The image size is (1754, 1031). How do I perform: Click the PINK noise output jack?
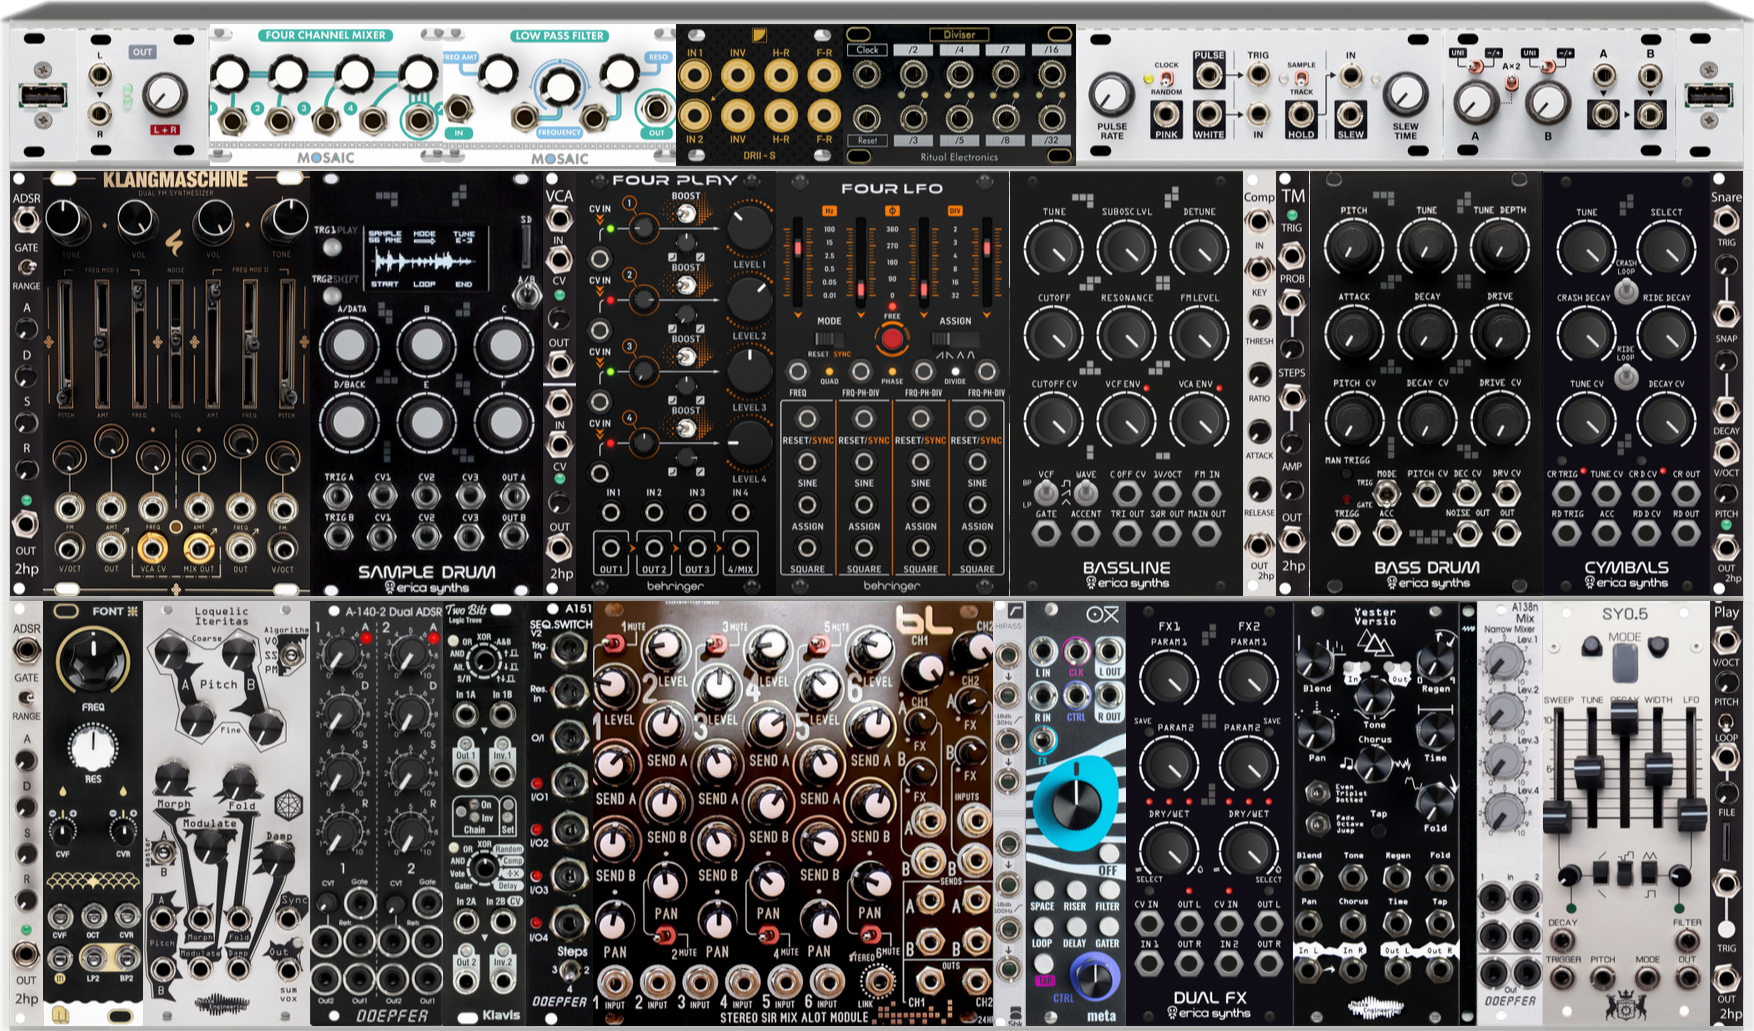coord(1166,114)
